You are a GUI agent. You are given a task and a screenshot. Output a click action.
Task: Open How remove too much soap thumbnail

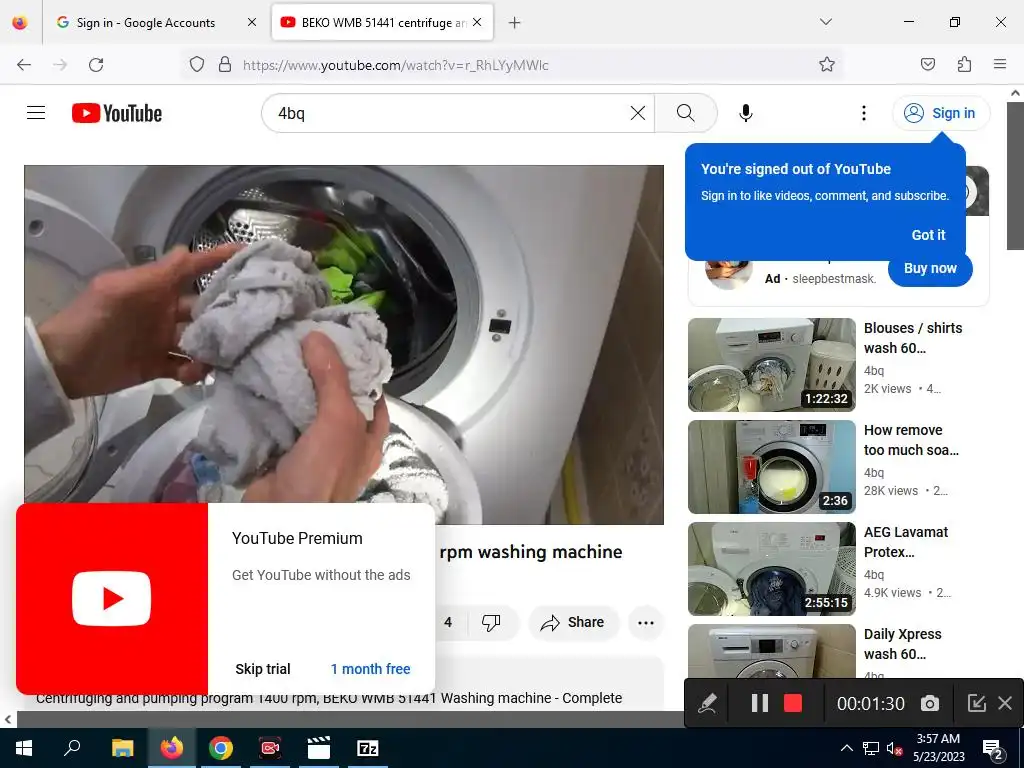tap(771, 466)
